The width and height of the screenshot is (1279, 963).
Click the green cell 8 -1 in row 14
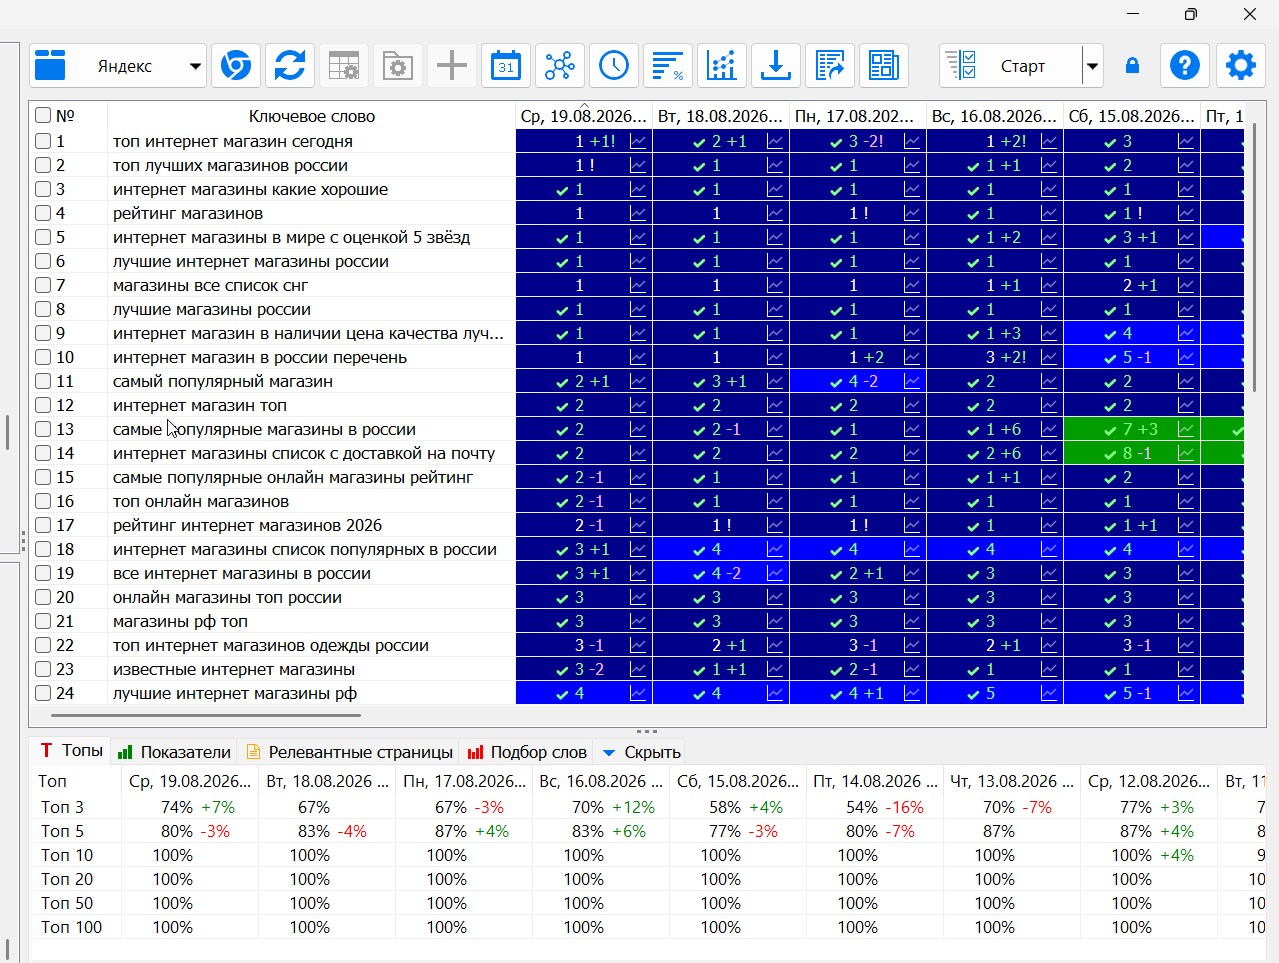[1132, 454]
